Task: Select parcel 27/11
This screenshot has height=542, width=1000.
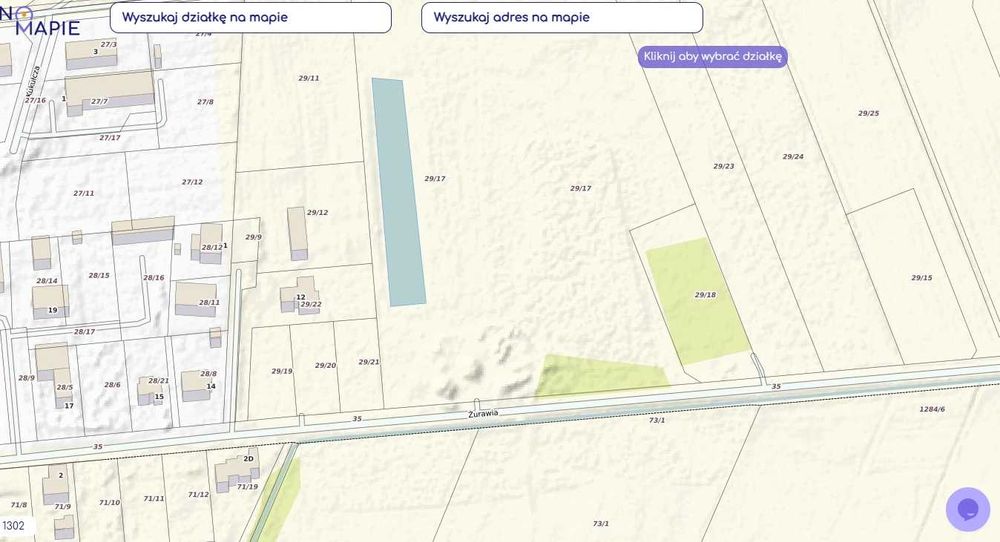Action: pyautogui.click(x=84, y=193)
